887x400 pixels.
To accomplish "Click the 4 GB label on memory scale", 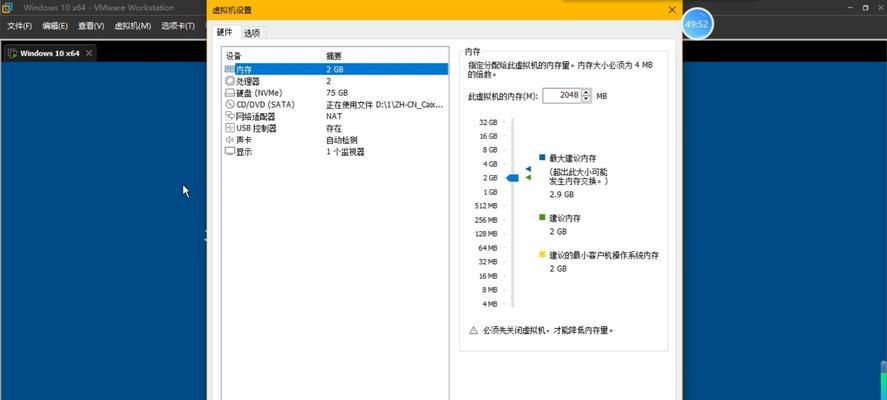I will click(x=490, y=164).
